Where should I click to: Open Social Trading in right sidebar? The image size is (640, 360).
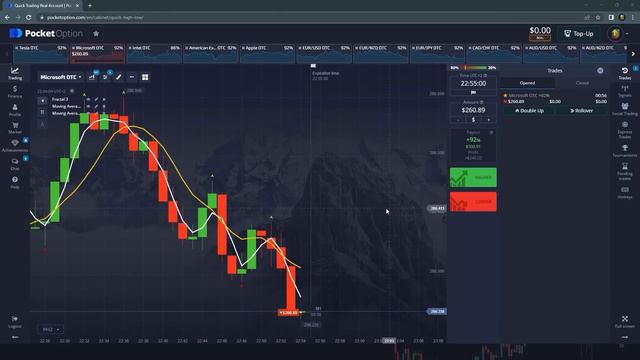point(624,109)
